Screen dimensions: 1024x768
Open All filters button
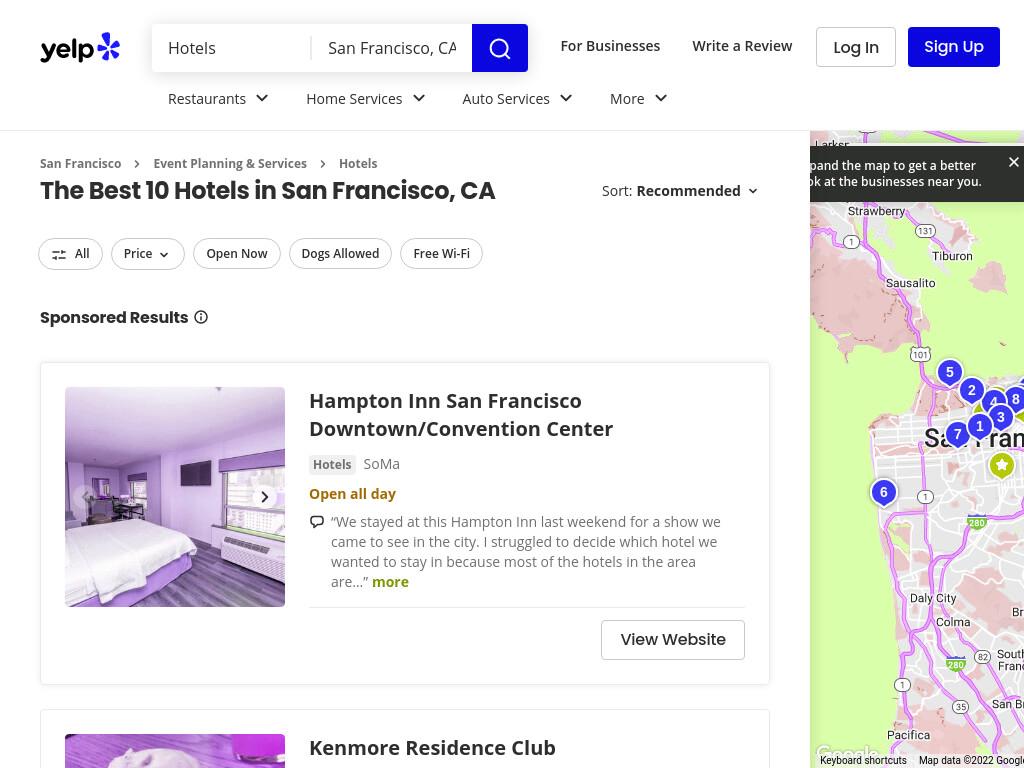[71, 254]
